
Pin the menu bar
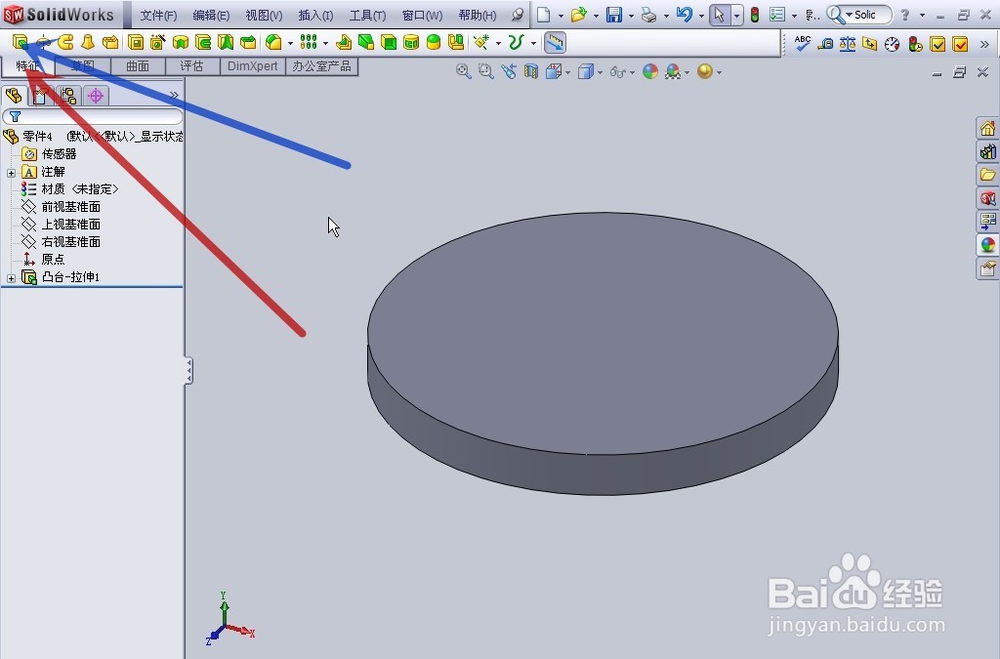coord(517,15)
